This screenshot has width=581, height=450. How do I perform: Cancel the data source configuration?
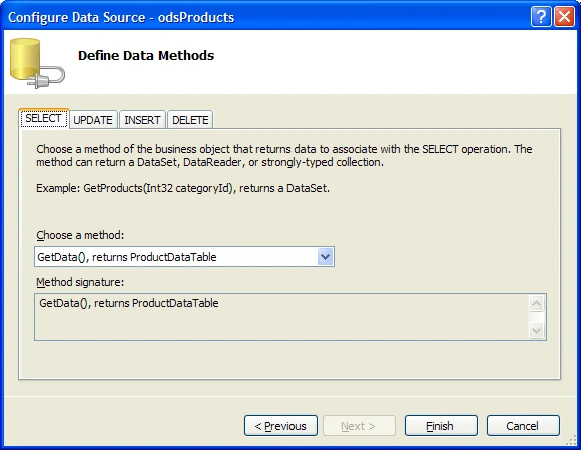click(x=523, y=426)
